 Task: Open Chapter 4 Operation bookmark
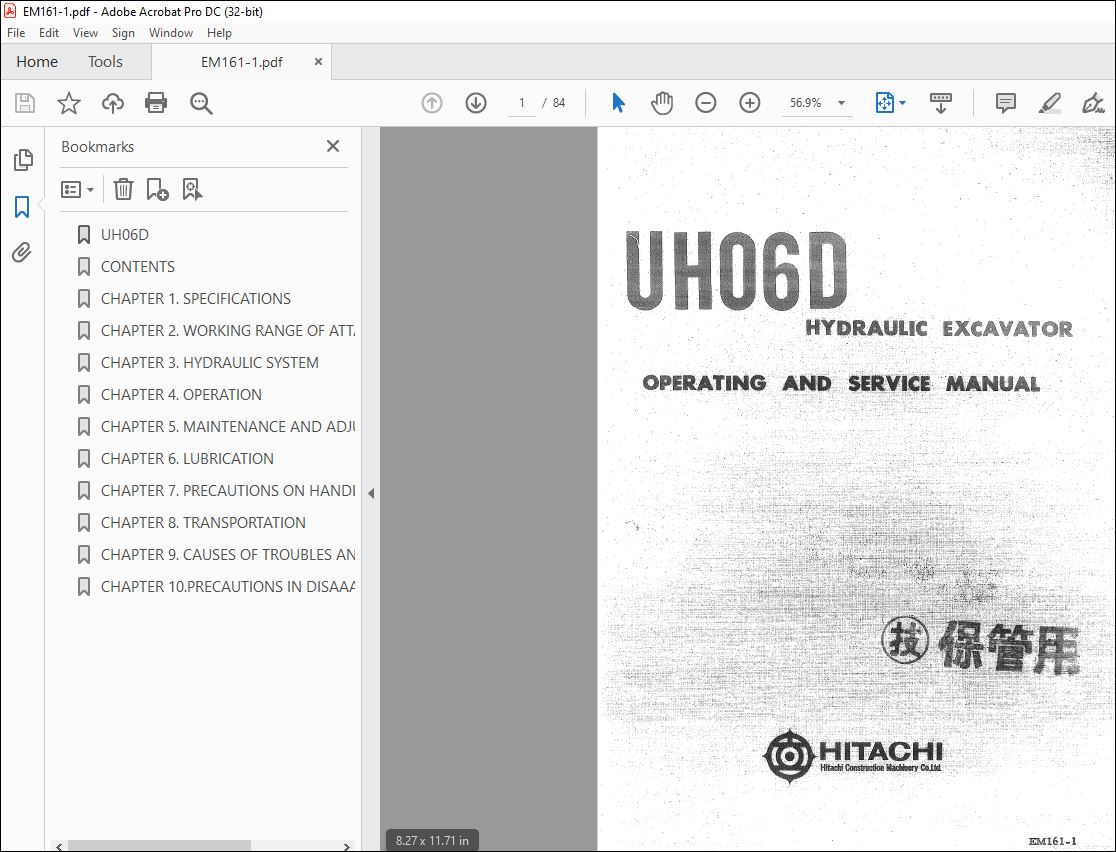[181, 394]
